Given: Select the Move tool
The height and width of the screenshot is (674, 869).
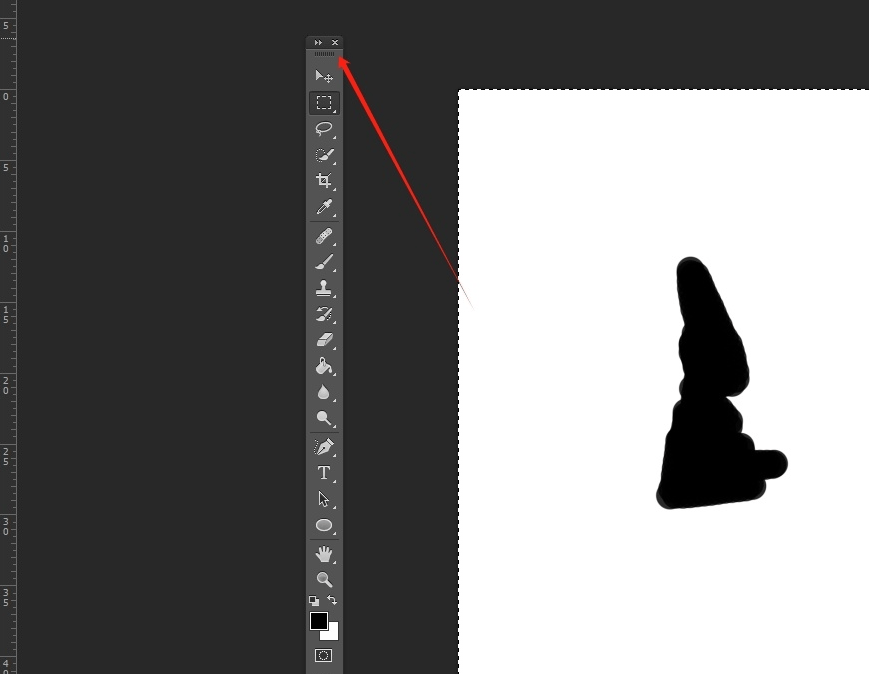Looking at the screenshot, I should [324, 77].
